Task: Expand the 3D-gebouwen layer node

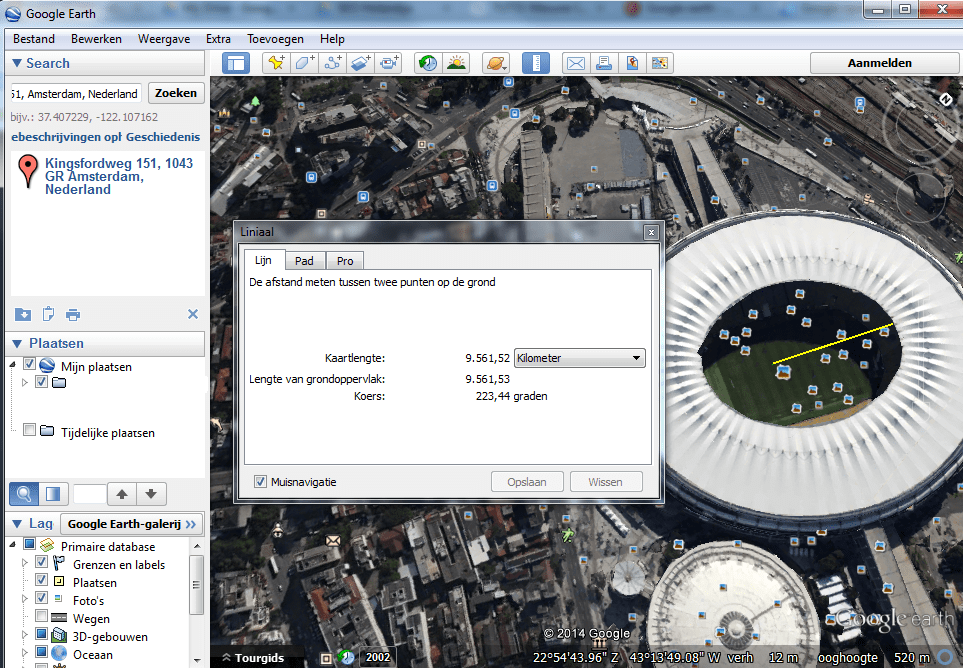Action: (x=25, y=634)
